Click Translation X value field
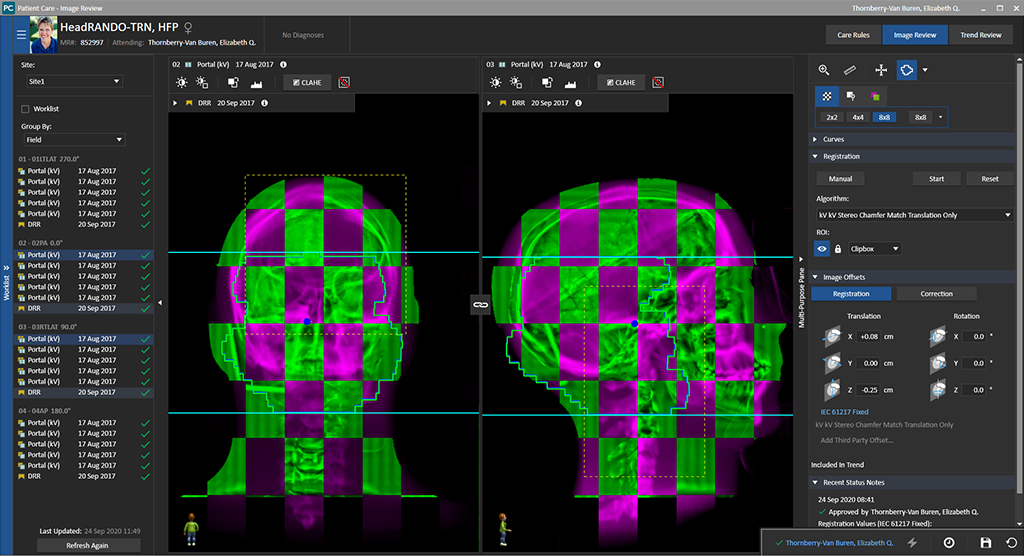Screen dimensions: 1024x556 (870, 337)
